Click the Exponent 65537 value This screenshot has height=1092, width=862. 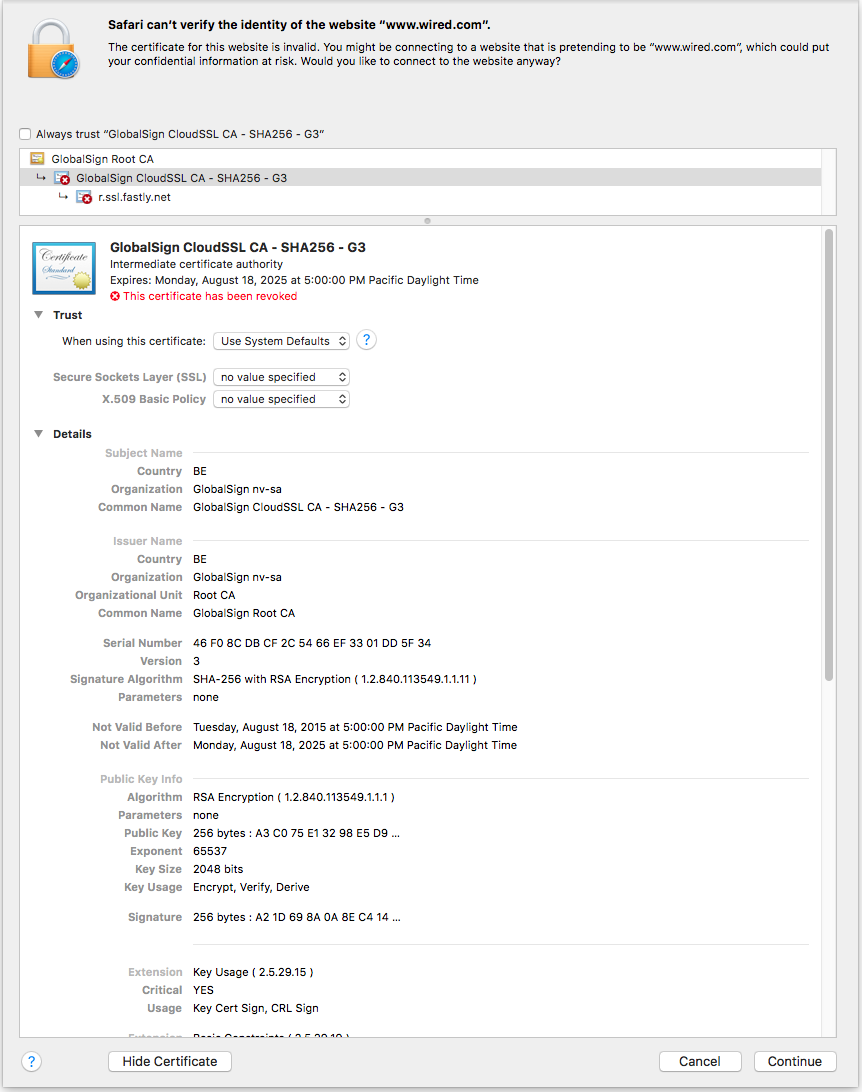(210, 851)
